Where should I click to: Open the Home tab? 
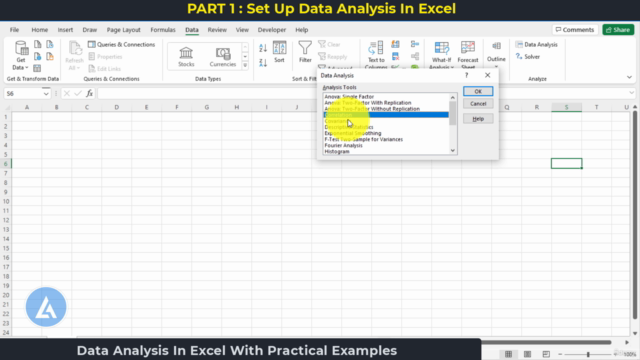(40, 30)
